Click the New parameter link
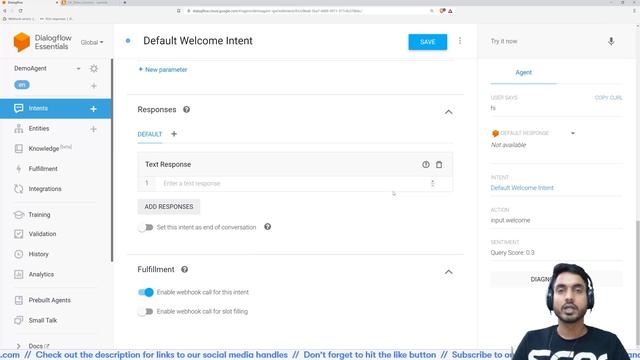Image resolution: width=640 pixels, height=360 pixels. click(x=163, y=70)
